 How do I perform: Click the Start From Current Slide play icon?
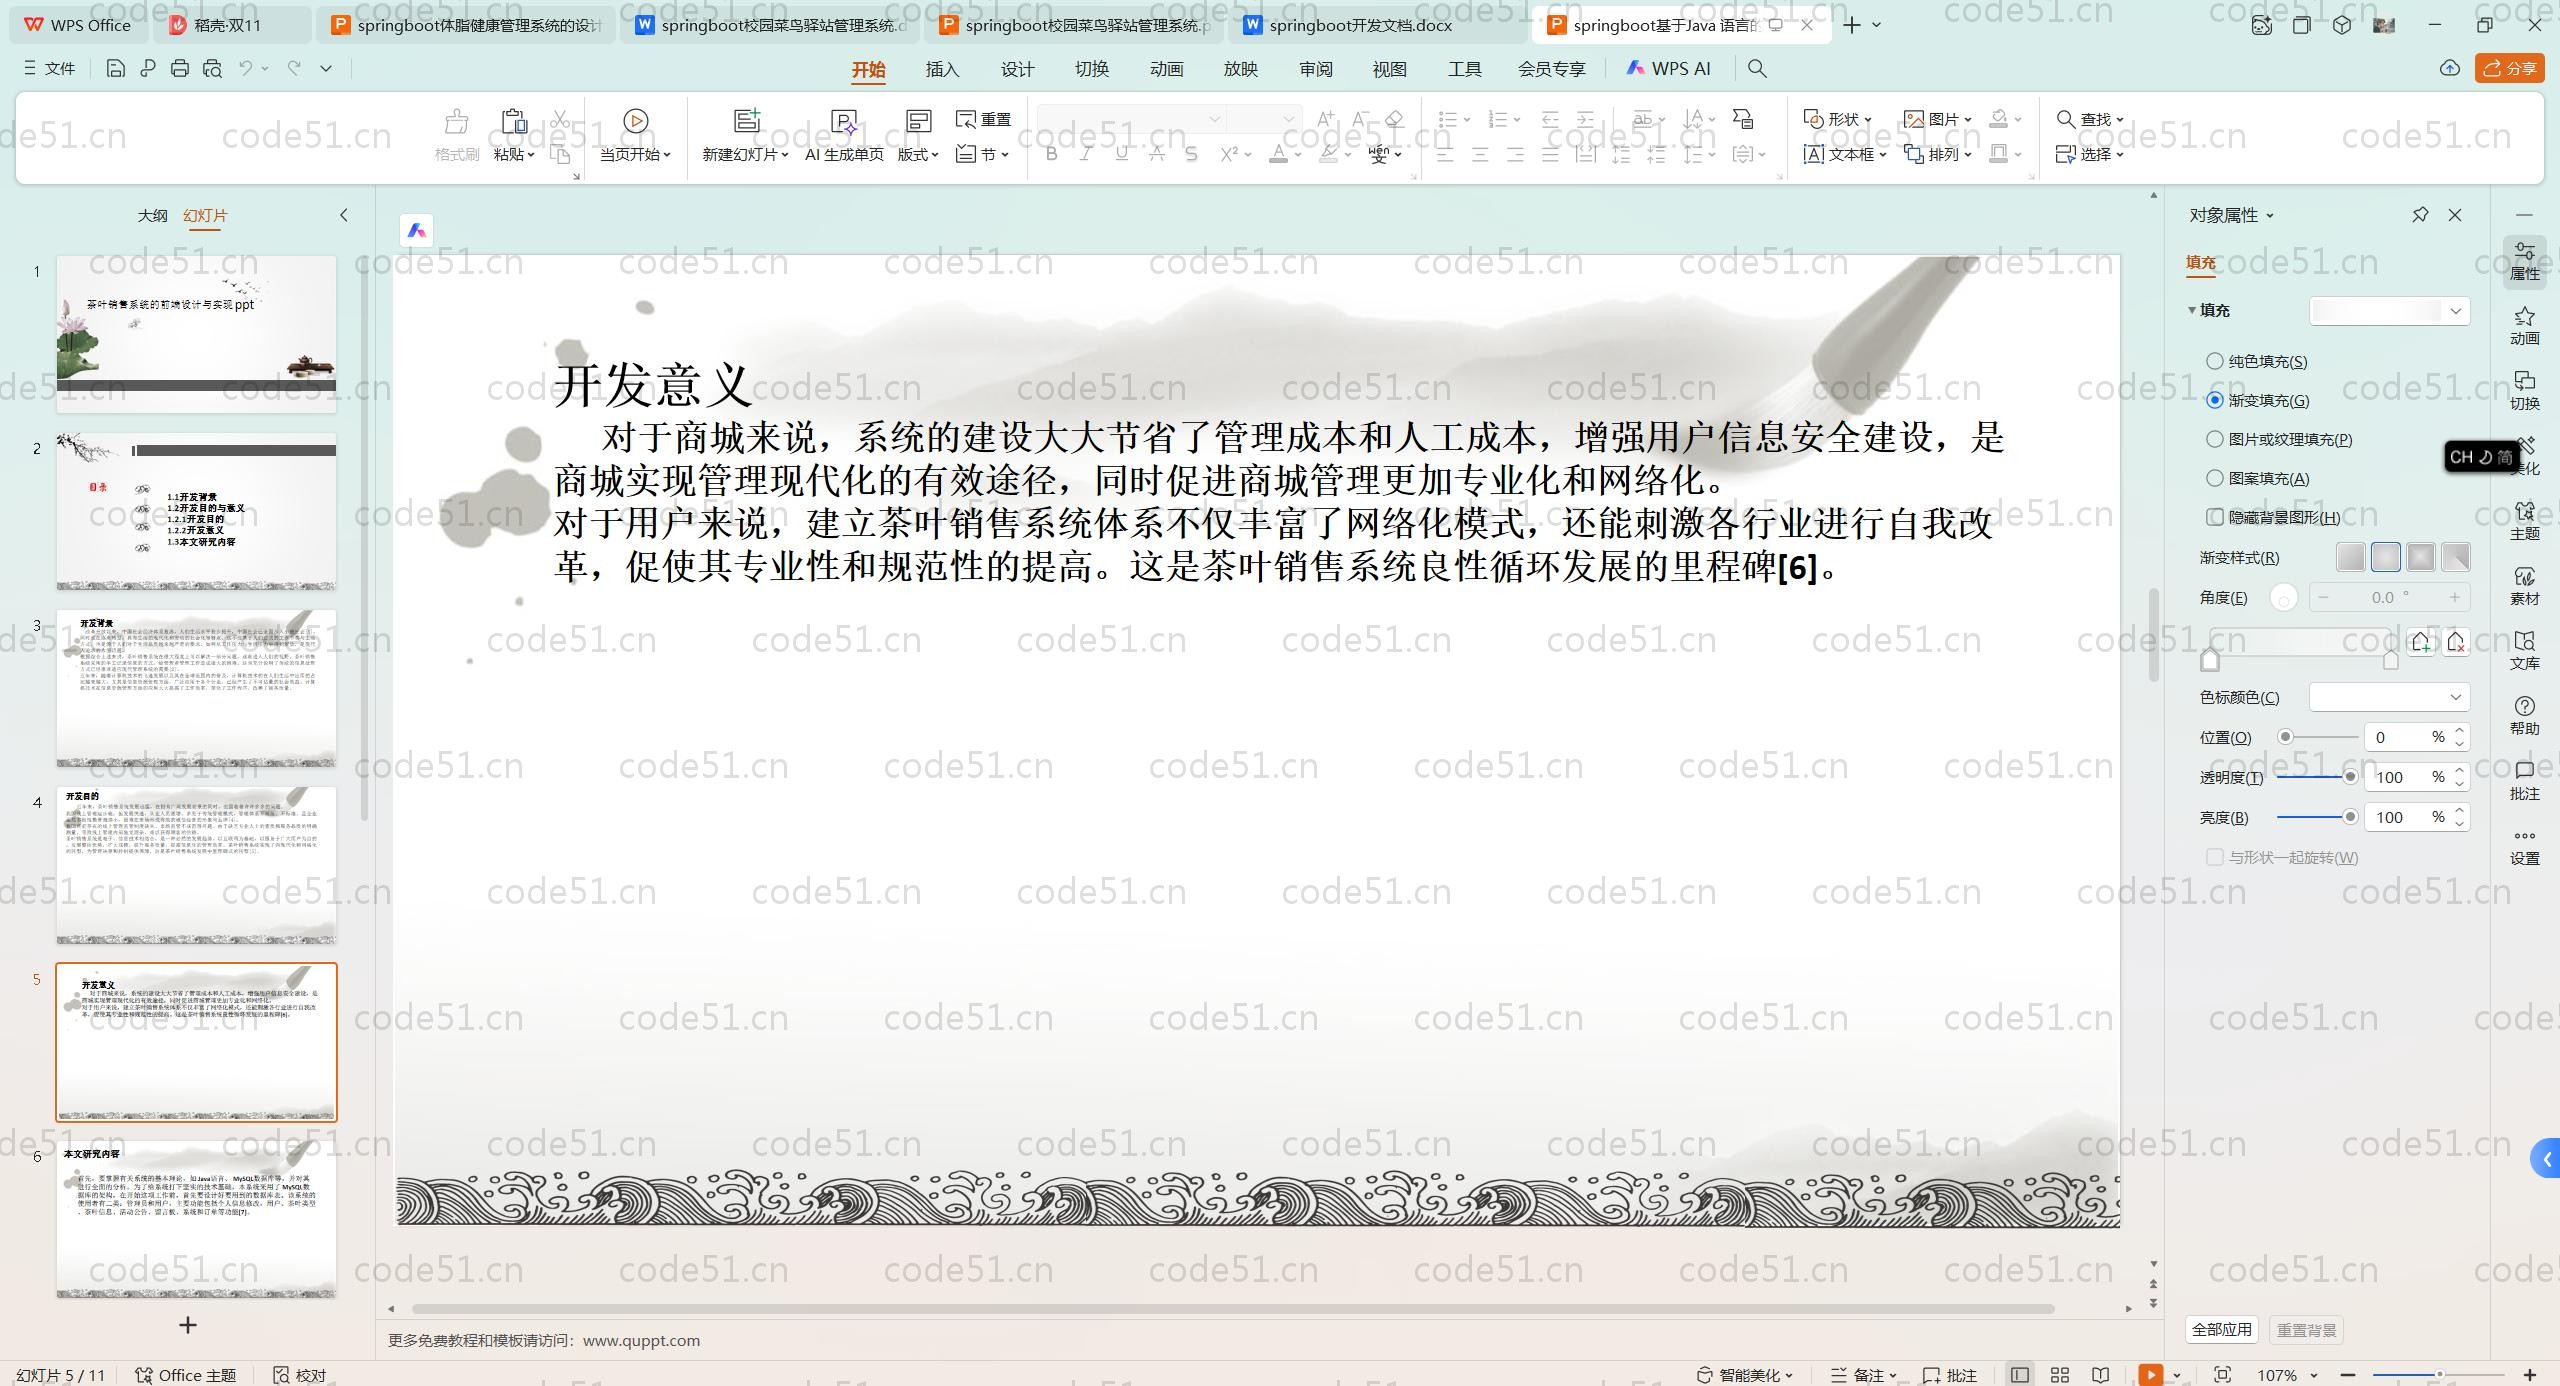(635, 121)
